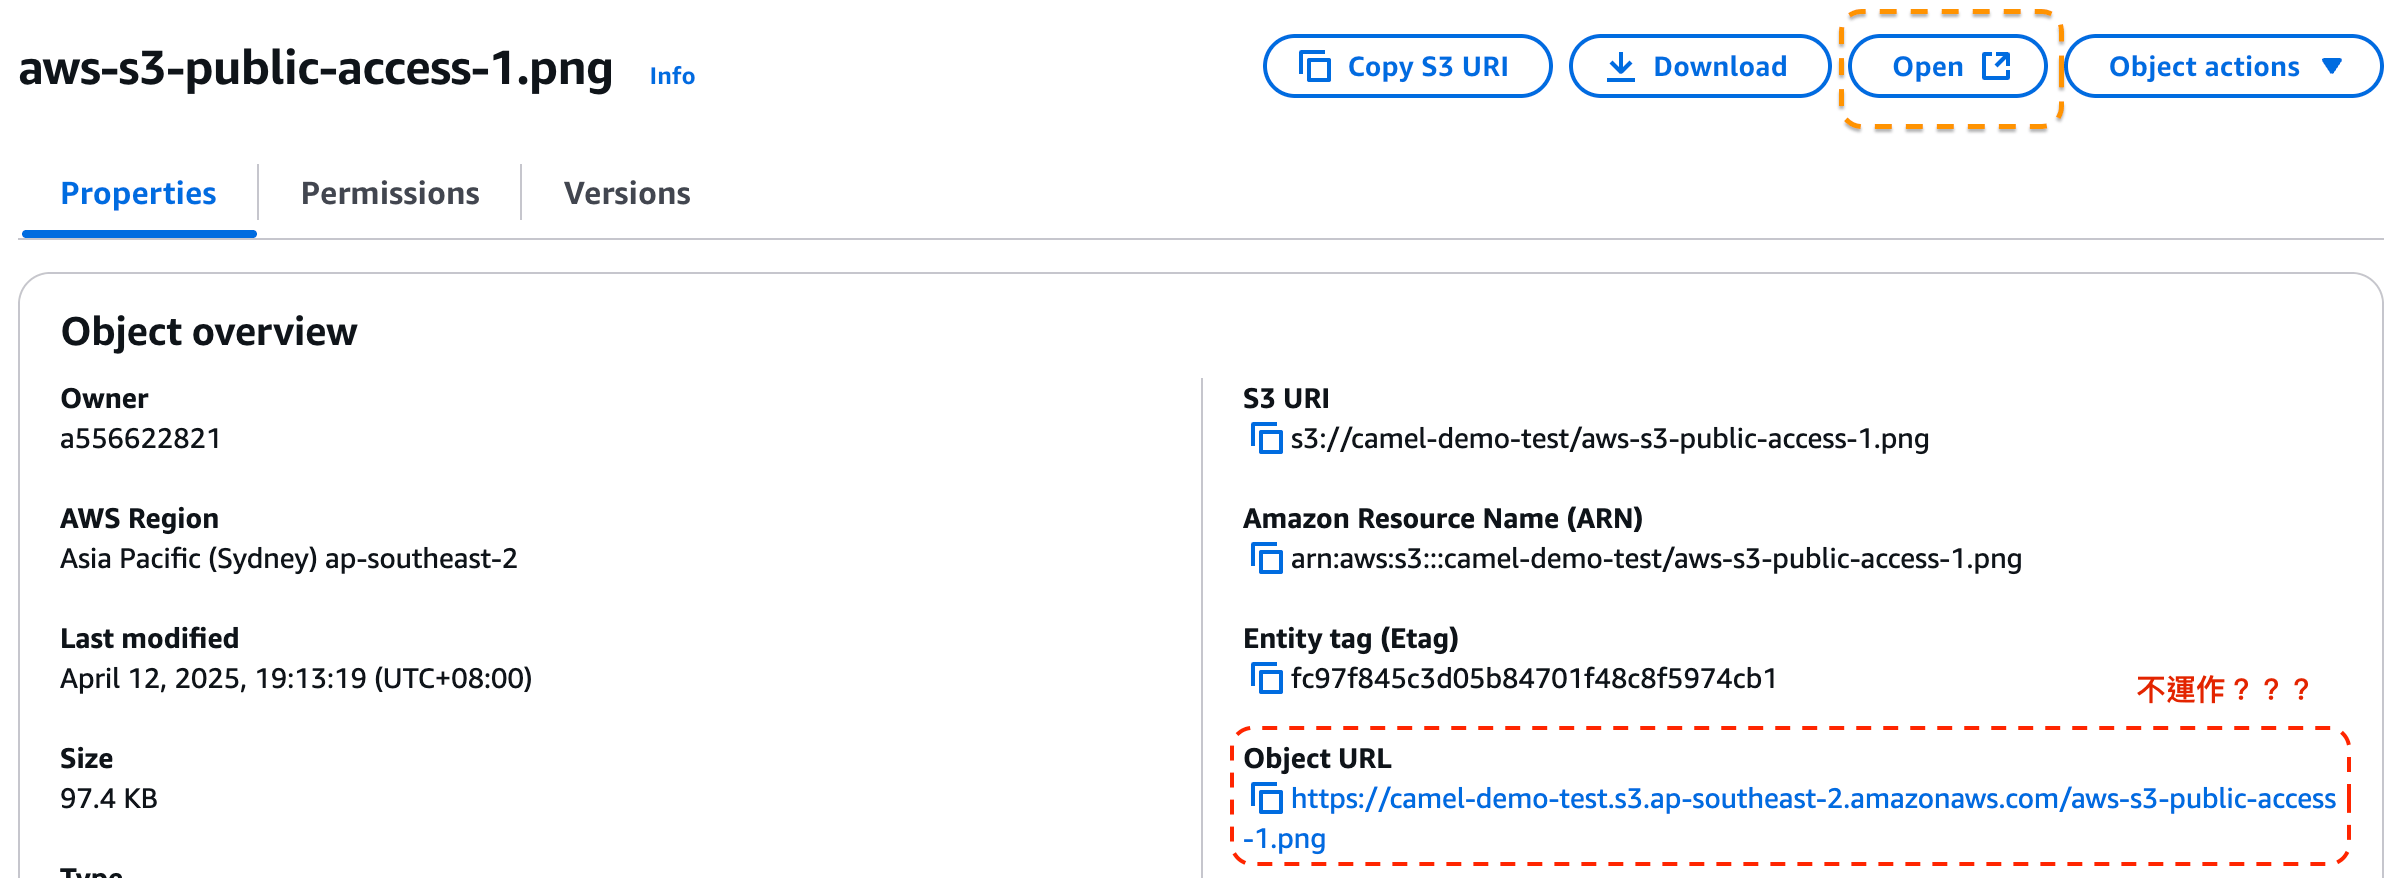Copy the S3 URI value icon
This screenshot has width=2408, height=878.
1266,438
